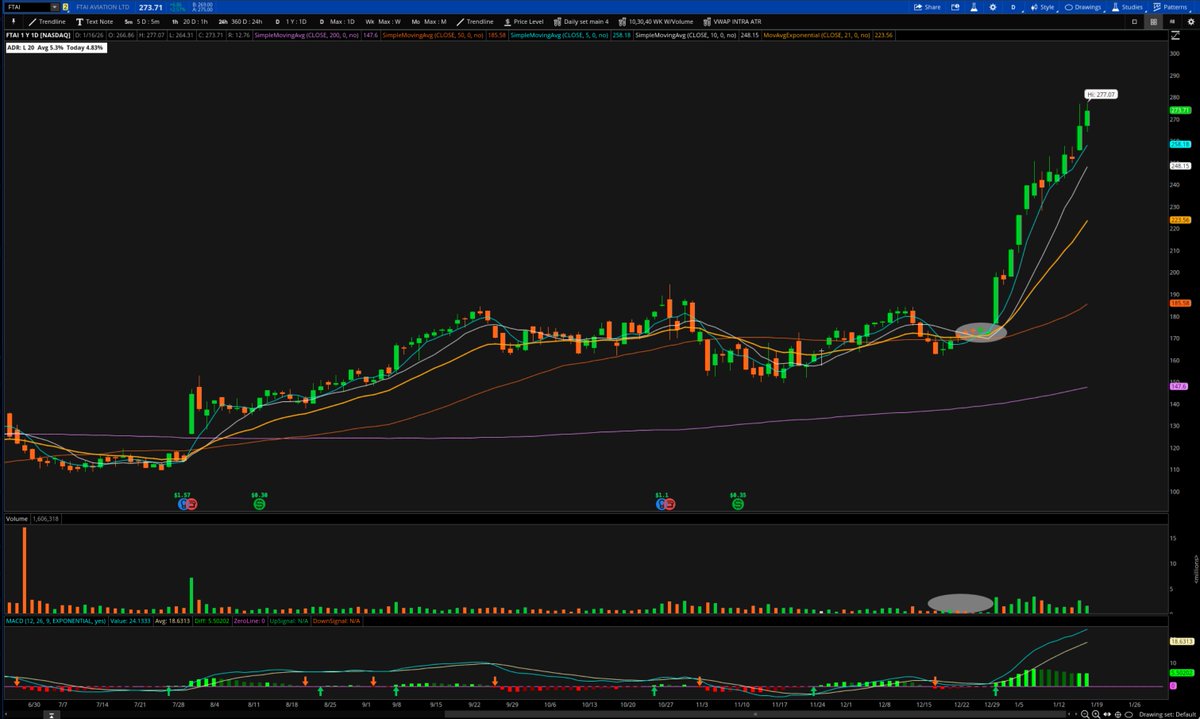Click the green dividend icon under $0.35
The height and width of the screenshot is (719, 1200).
(x=738, y=505)
